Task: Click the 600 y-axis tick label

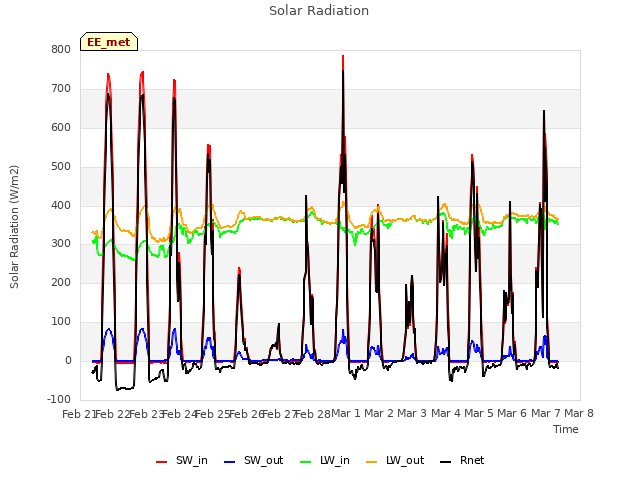Action: coord(61,127)
